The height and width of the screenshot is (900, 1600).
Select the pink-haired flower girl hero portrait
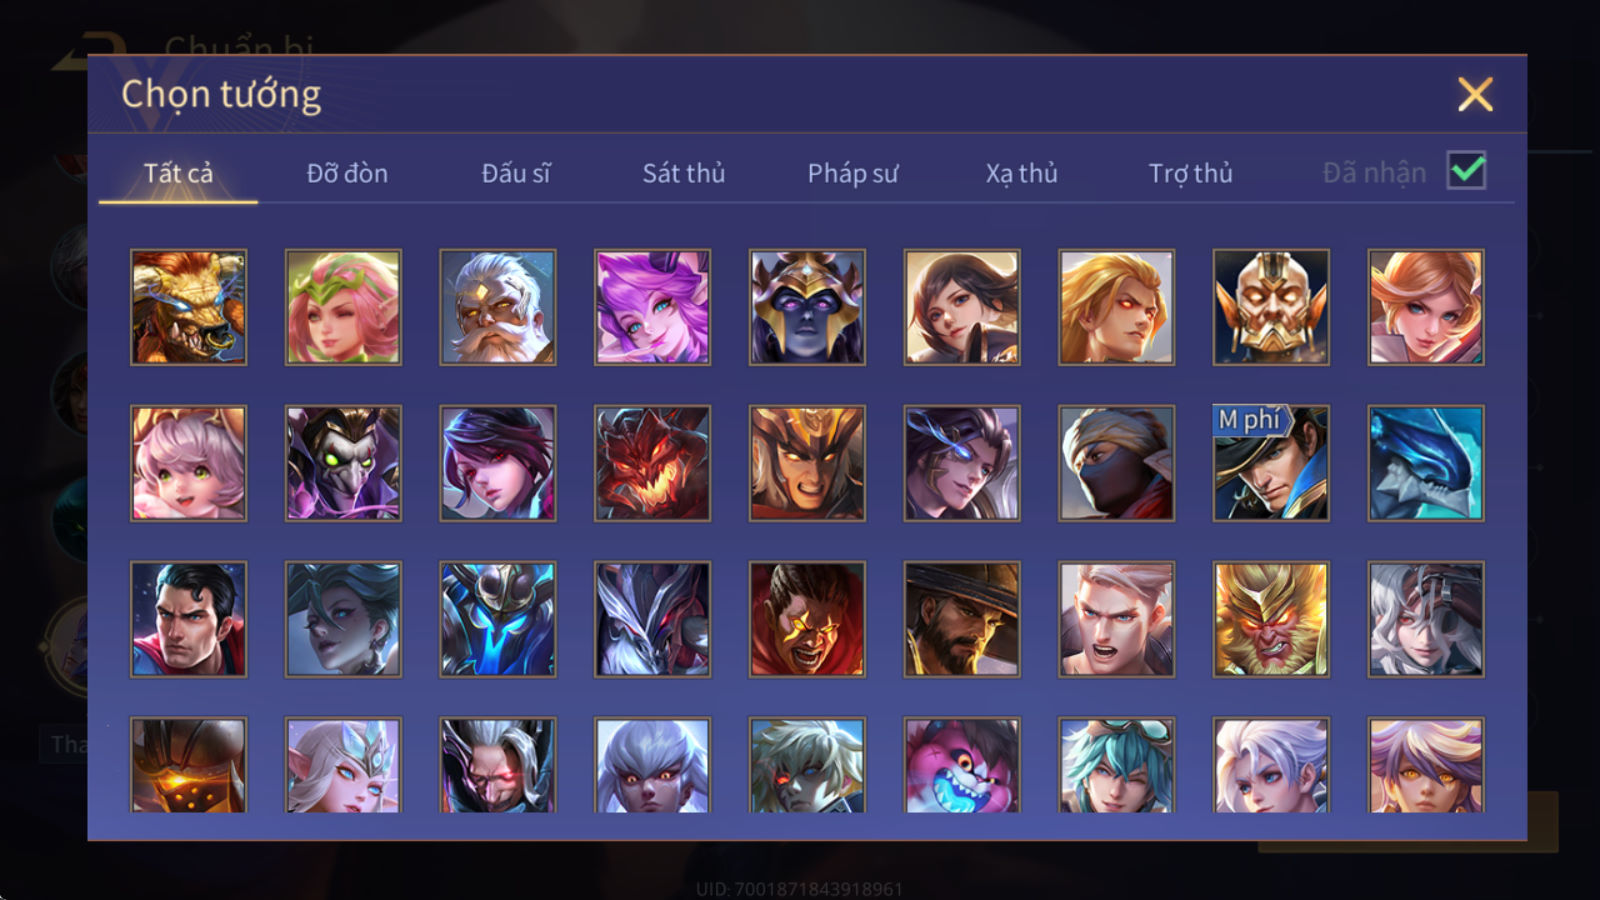coord(343,307)
